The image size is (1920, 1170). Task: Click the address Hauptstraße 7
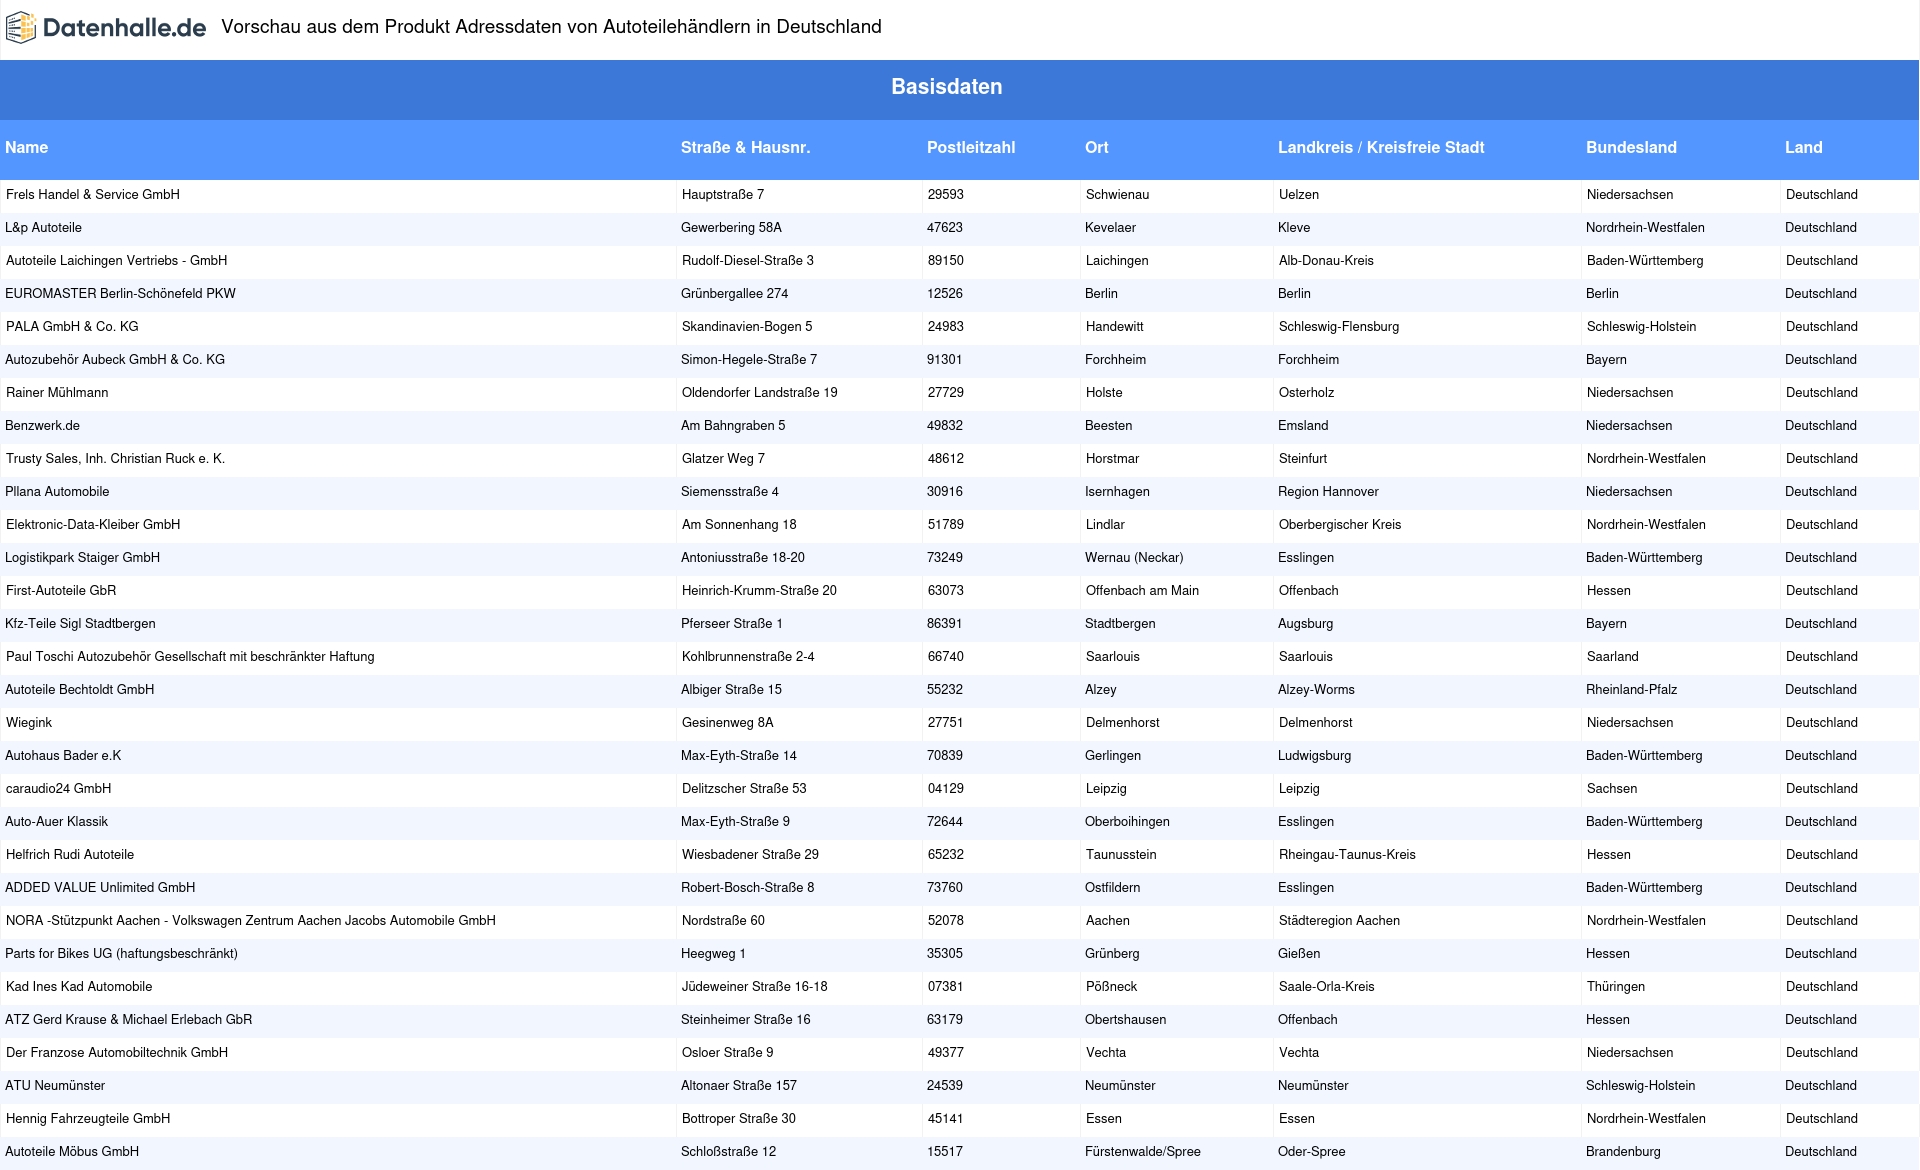click(723, 195)
